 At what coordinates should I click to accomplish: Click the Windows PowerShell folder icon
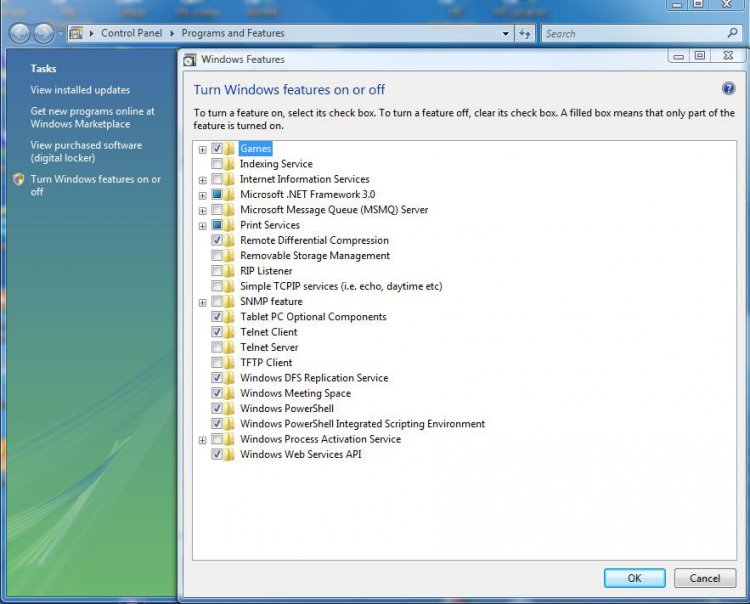[230, 408]
